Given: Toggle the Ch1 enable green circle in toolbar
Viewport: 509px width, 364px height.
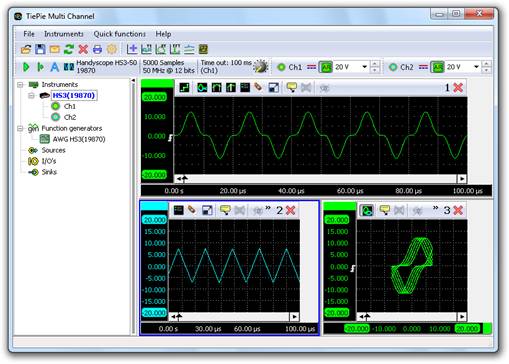Looking at the screenshot, I should [281, 67].
